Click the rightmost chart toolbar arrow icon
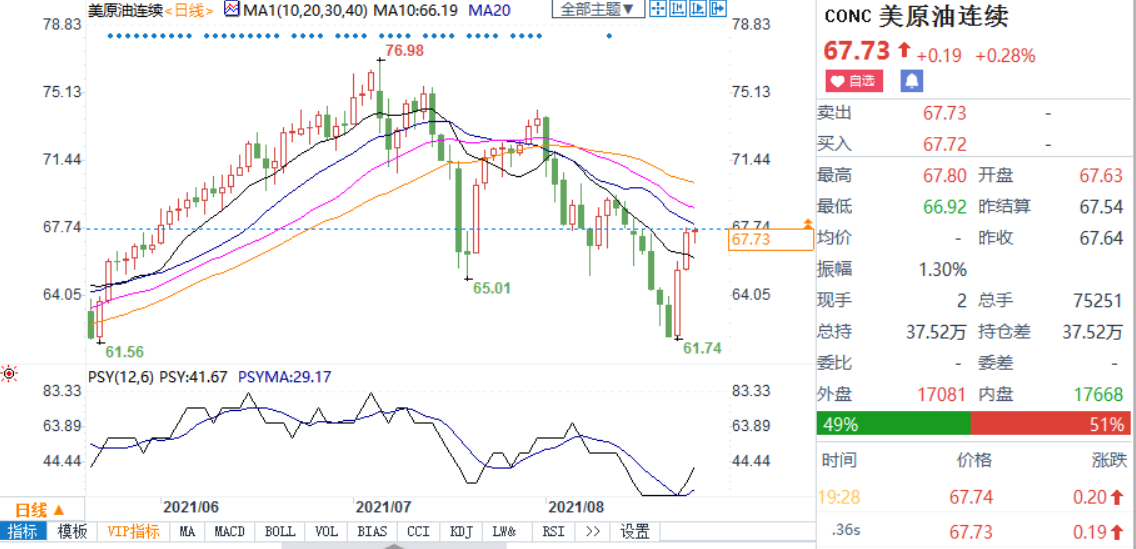Screen dimensions: 1136x549 (x=717, y=10)
